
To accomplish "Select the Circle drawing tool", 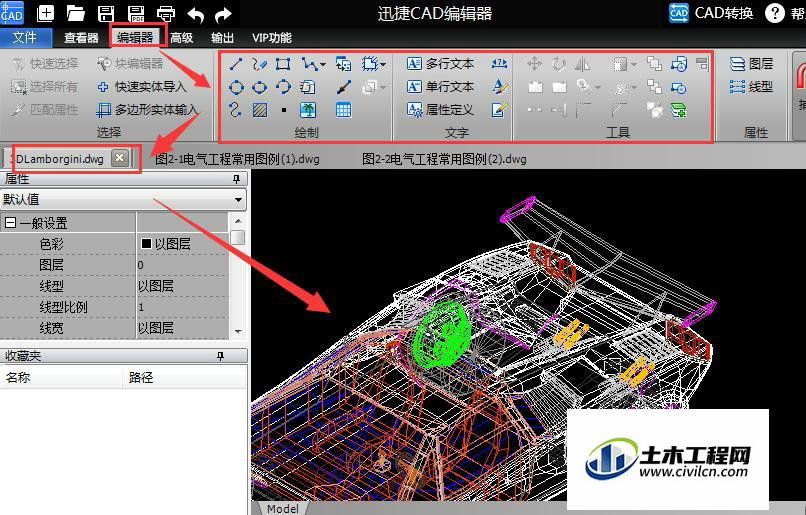I will coord(236,87).
